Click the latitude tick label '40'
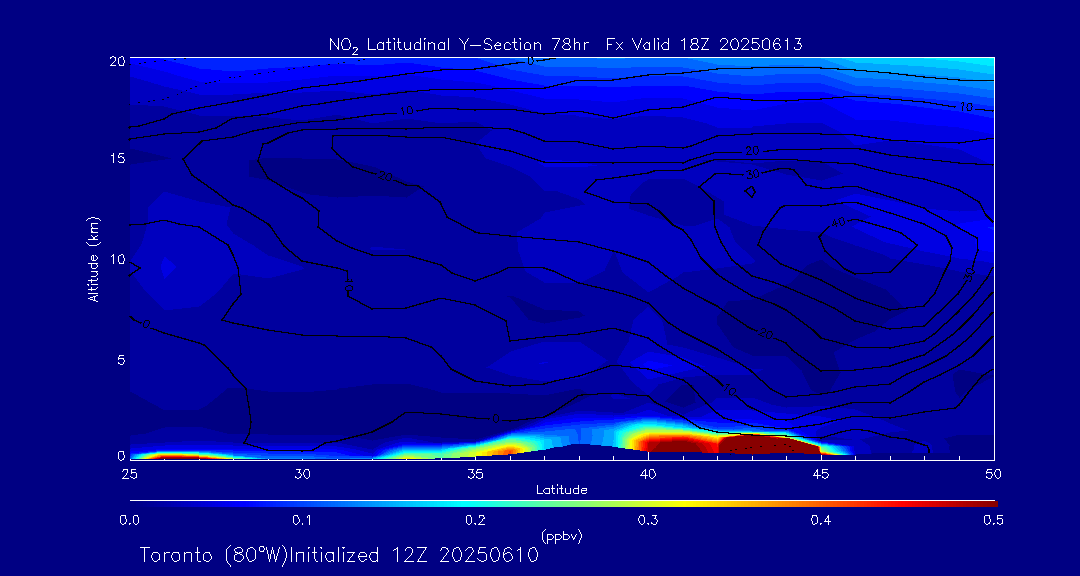Viewport: 1080px width, 576px height. pos(648,473)
